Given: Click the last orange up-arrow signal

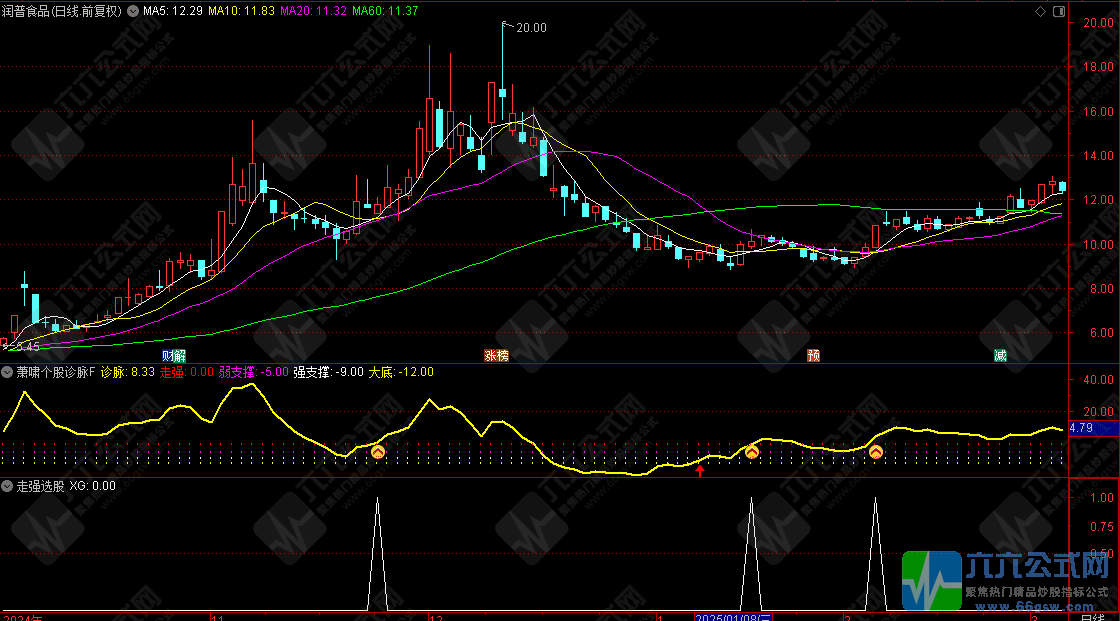Looking at the screenshot, I should [x=875, y=453].
